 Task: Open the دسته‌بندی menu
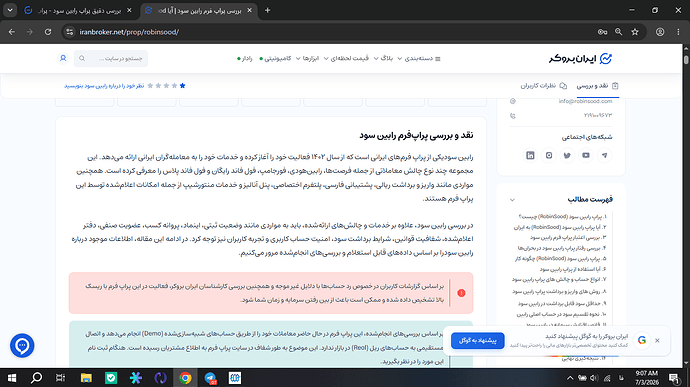(422, 59)
